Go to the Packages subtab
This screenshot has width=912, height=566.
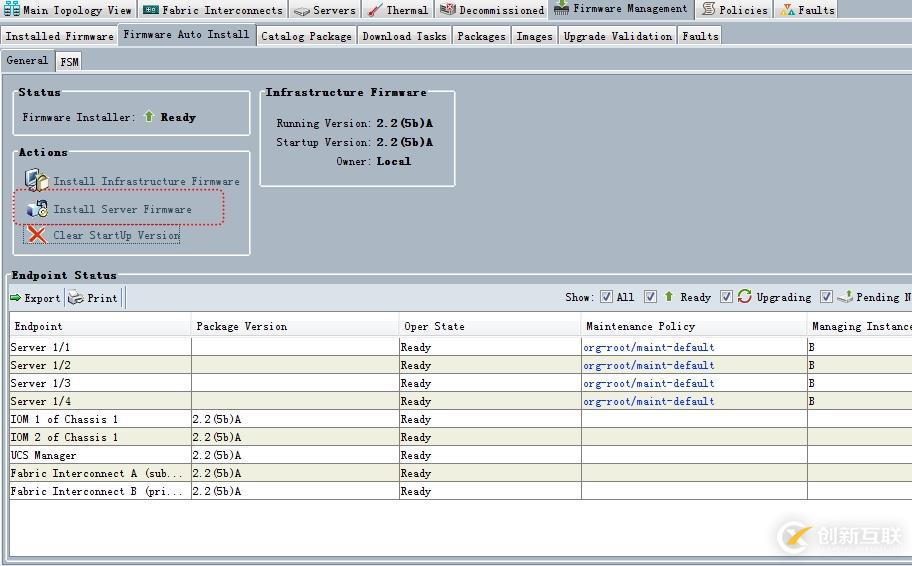coord(481,36)
